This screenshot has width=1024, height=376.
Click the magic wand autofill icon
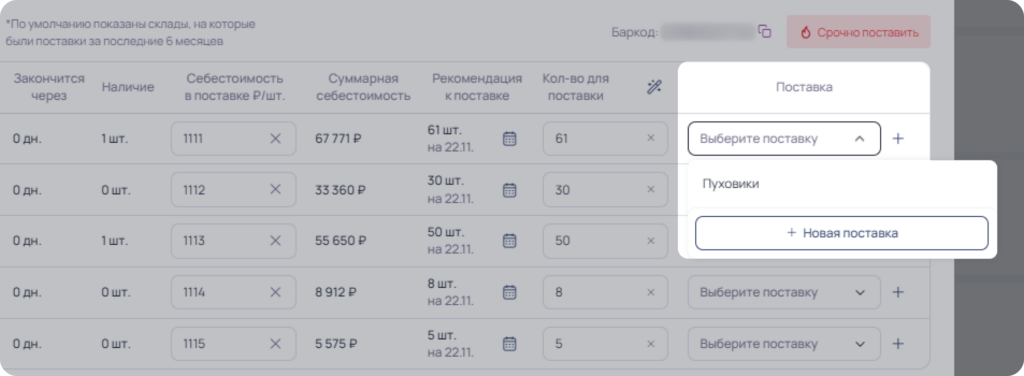click(x=654, y=87)
